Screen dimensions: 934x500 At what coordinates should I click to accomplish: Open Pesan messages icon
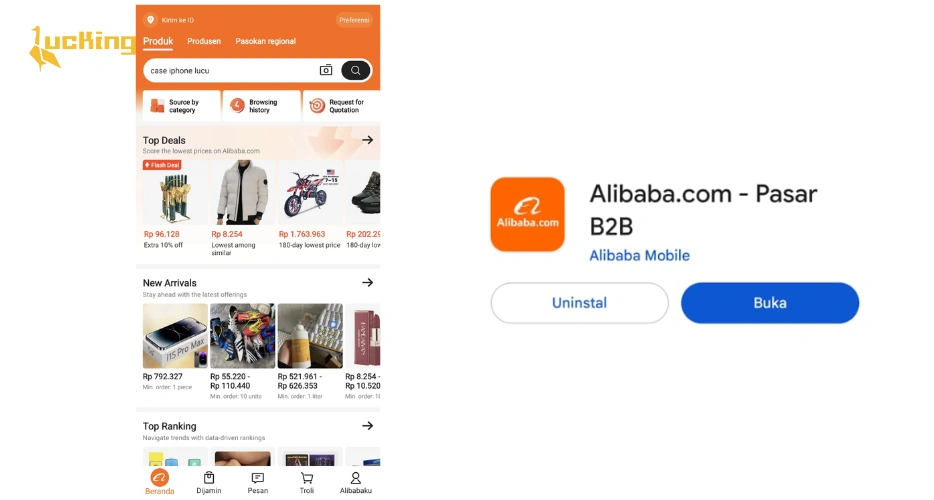[x=258, y=482]
